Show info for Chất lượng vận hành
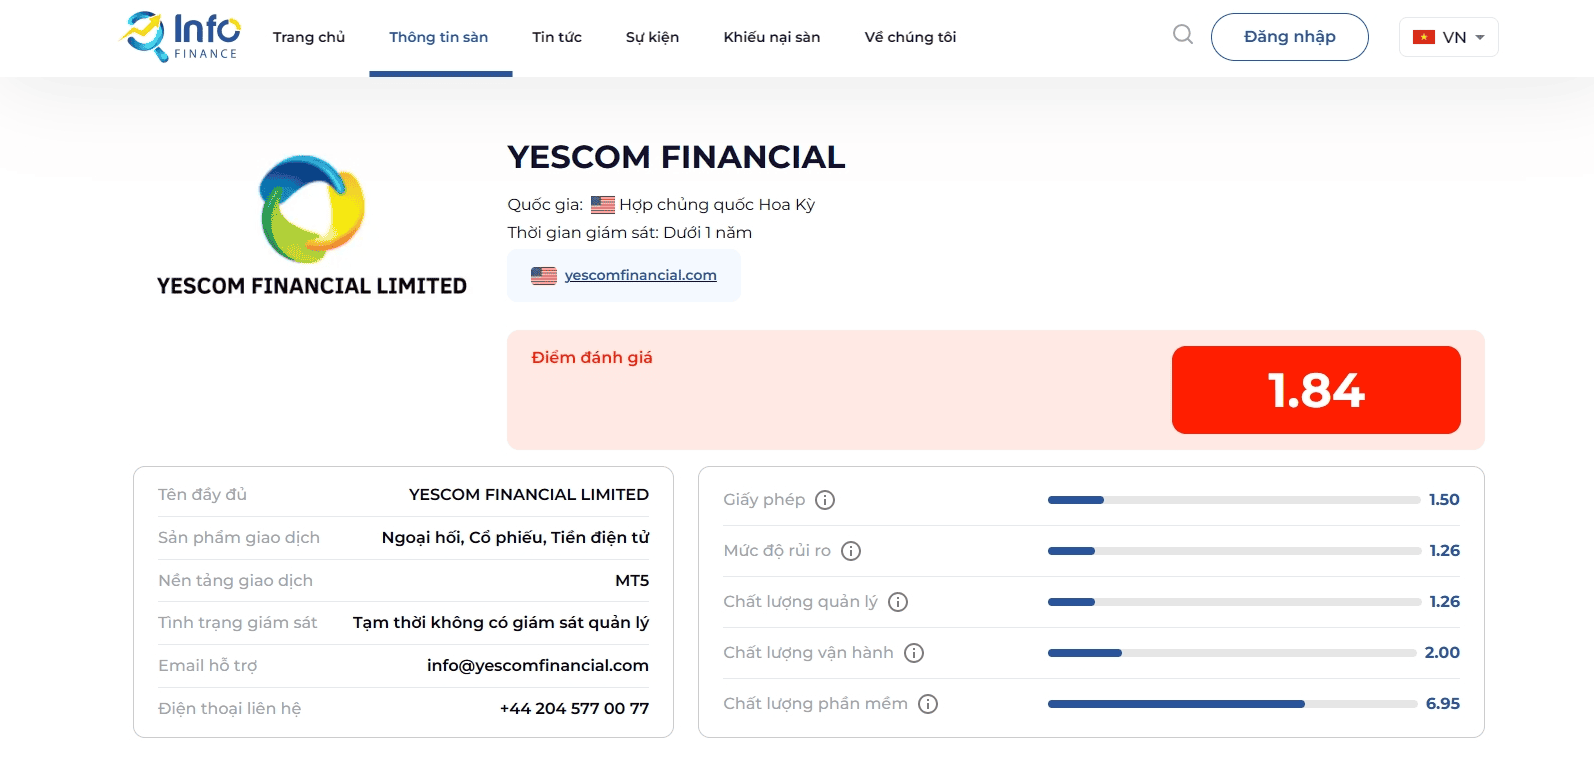 click(914, 653)
